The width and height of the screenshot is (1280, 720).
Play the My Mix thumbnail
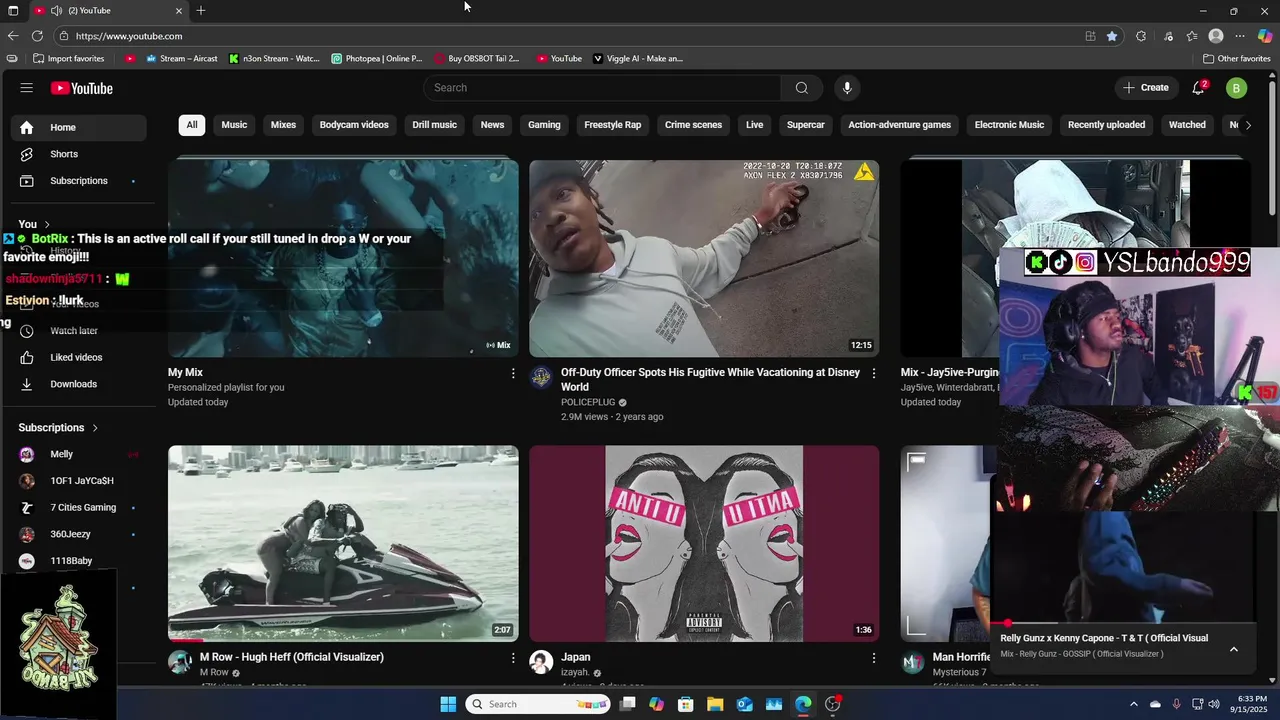pyautogui.click(x=343, y=258)
